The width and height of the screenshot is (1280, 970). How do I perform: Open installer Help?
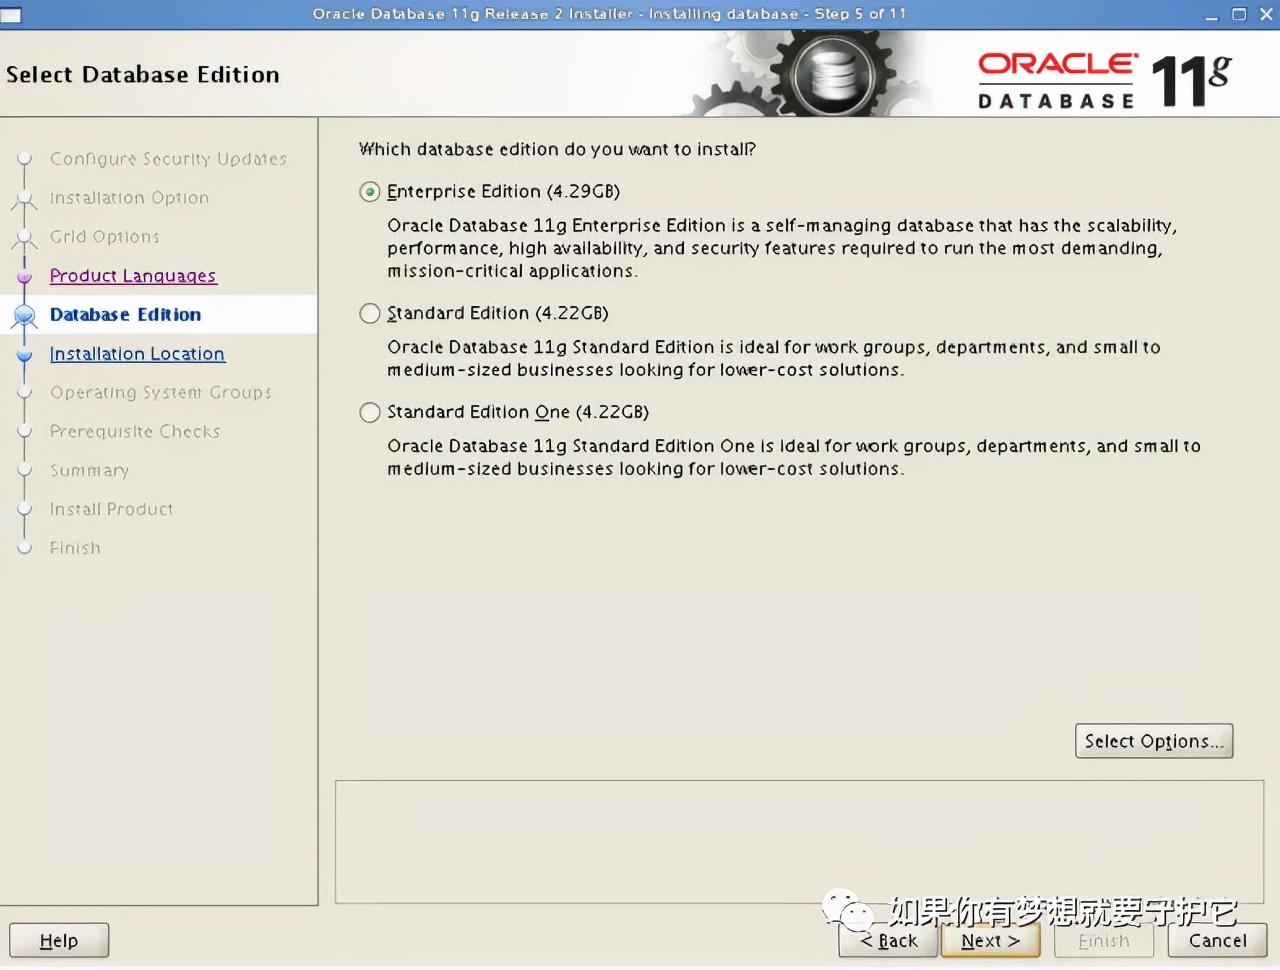pos(59,941)
